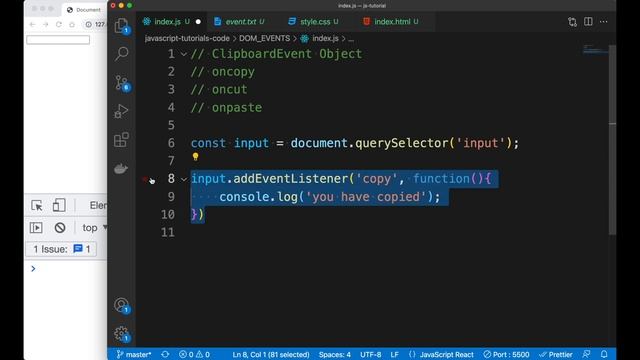The height and width of the screenshot is (360, 640).
Task: Open the top context dropdown in DevTools
Action: [94, 227]
